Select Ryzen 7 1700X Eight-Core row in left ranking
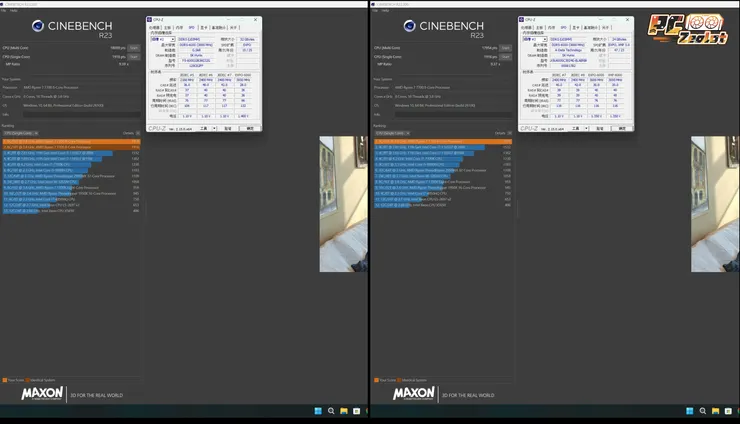The height and width of the screenshot is (424, 740). (x=71, y=187)
